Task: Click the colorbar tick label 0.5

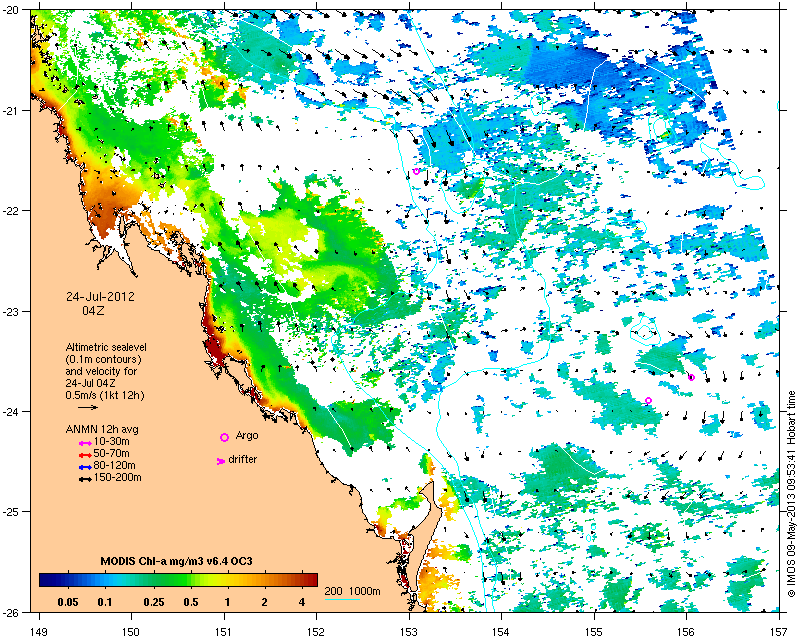Action: pyautogui.click(x=190, y=602)
